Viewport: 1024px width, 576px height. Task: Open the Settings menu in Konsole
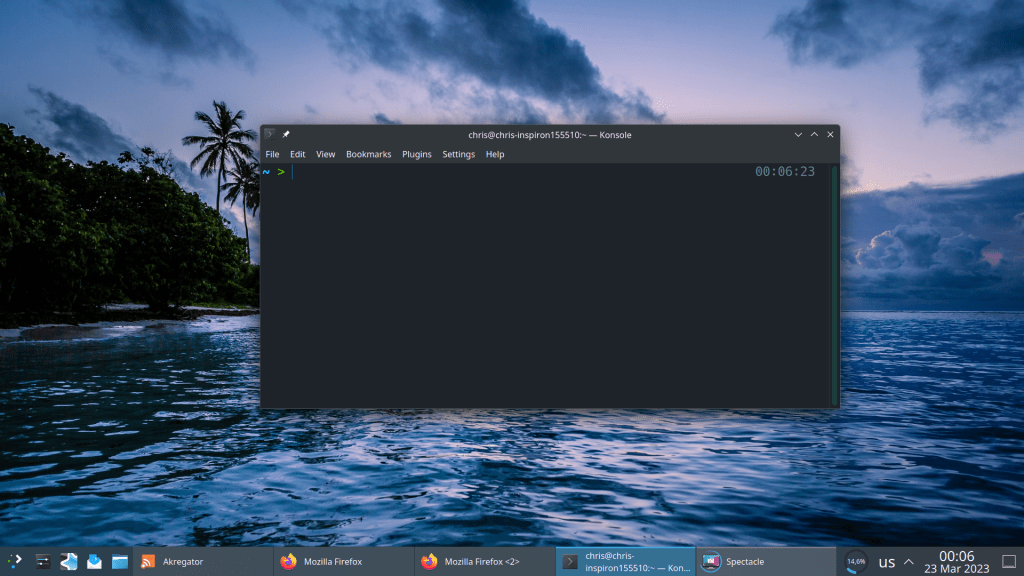[x=458, y=155]
